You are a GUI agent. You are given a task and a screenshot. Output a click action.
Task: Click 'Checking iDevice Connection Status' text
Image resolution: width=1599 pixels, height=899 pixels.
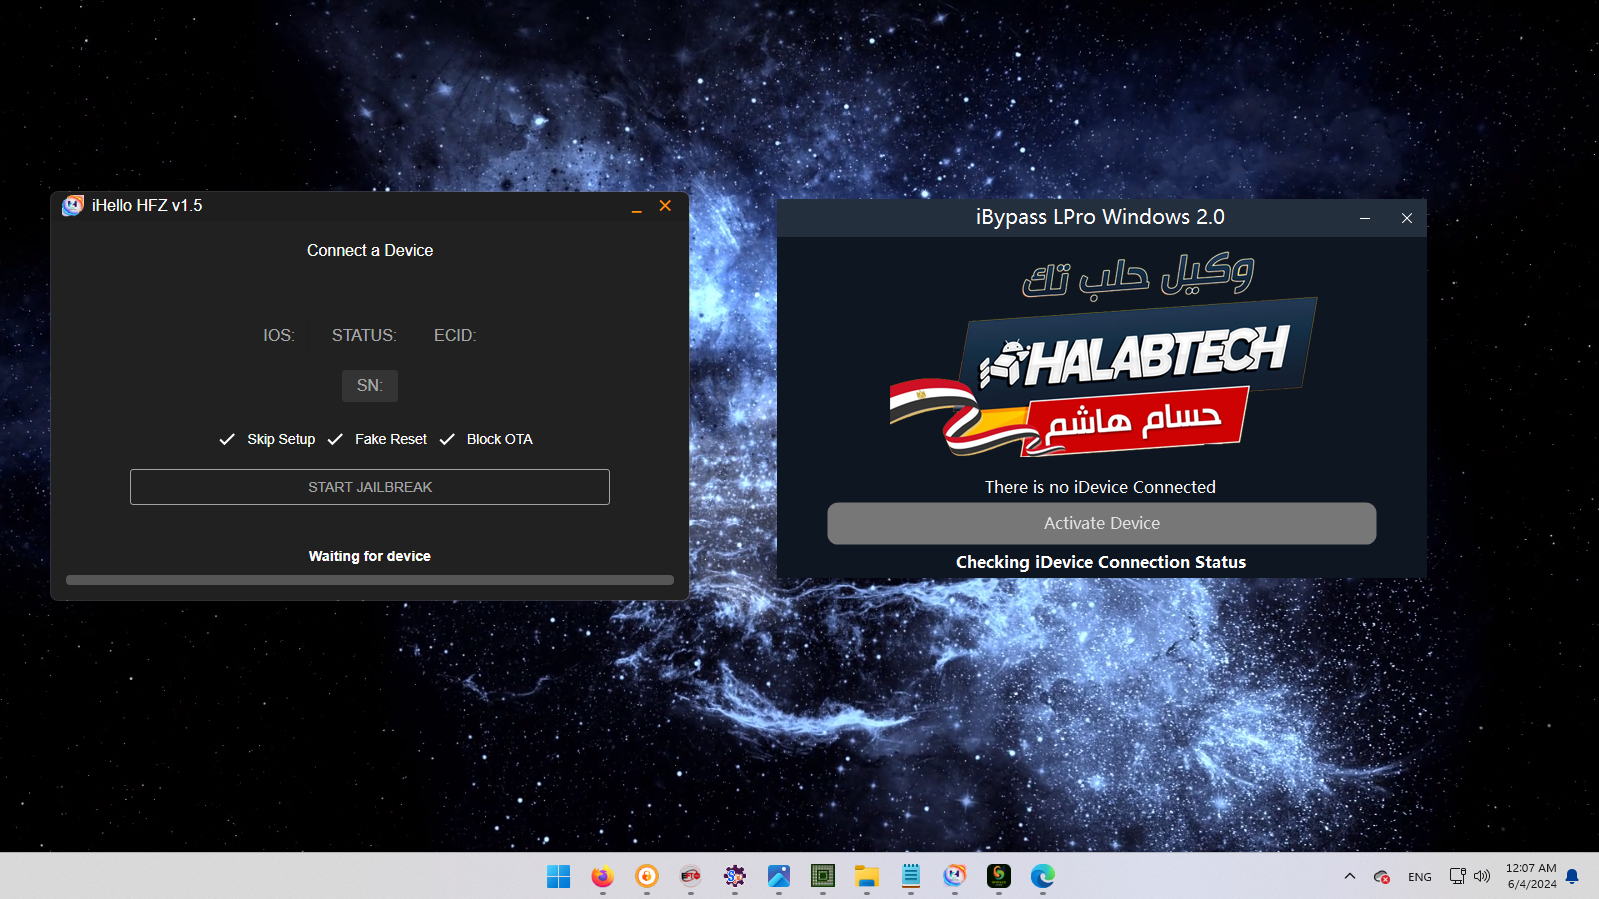coord(1101,562)
